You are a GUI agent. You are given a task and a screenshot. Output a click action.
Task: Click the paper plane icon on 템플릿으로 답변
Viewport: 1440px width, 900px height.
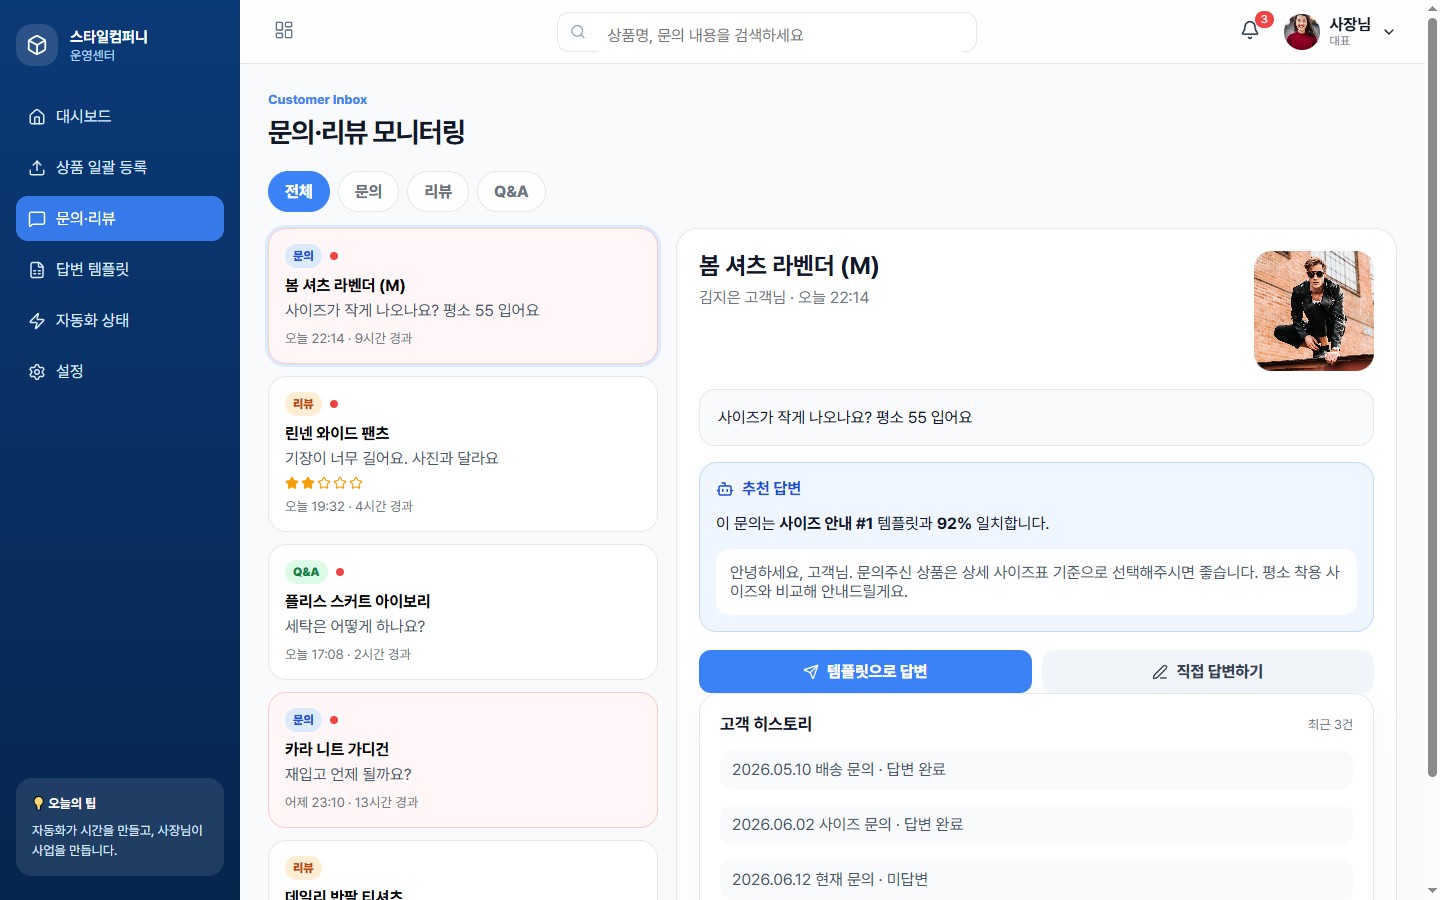click(x=811, y=672)
